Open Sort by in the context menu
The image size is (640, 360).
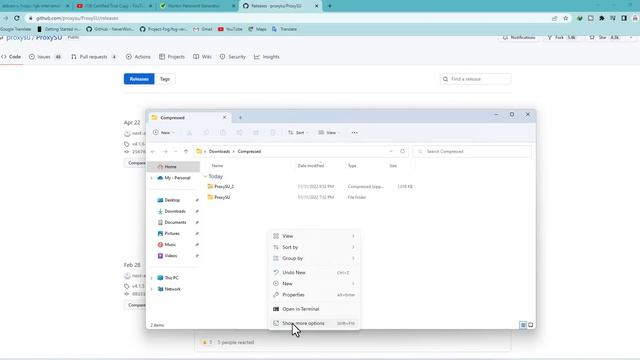pos(313,247)
